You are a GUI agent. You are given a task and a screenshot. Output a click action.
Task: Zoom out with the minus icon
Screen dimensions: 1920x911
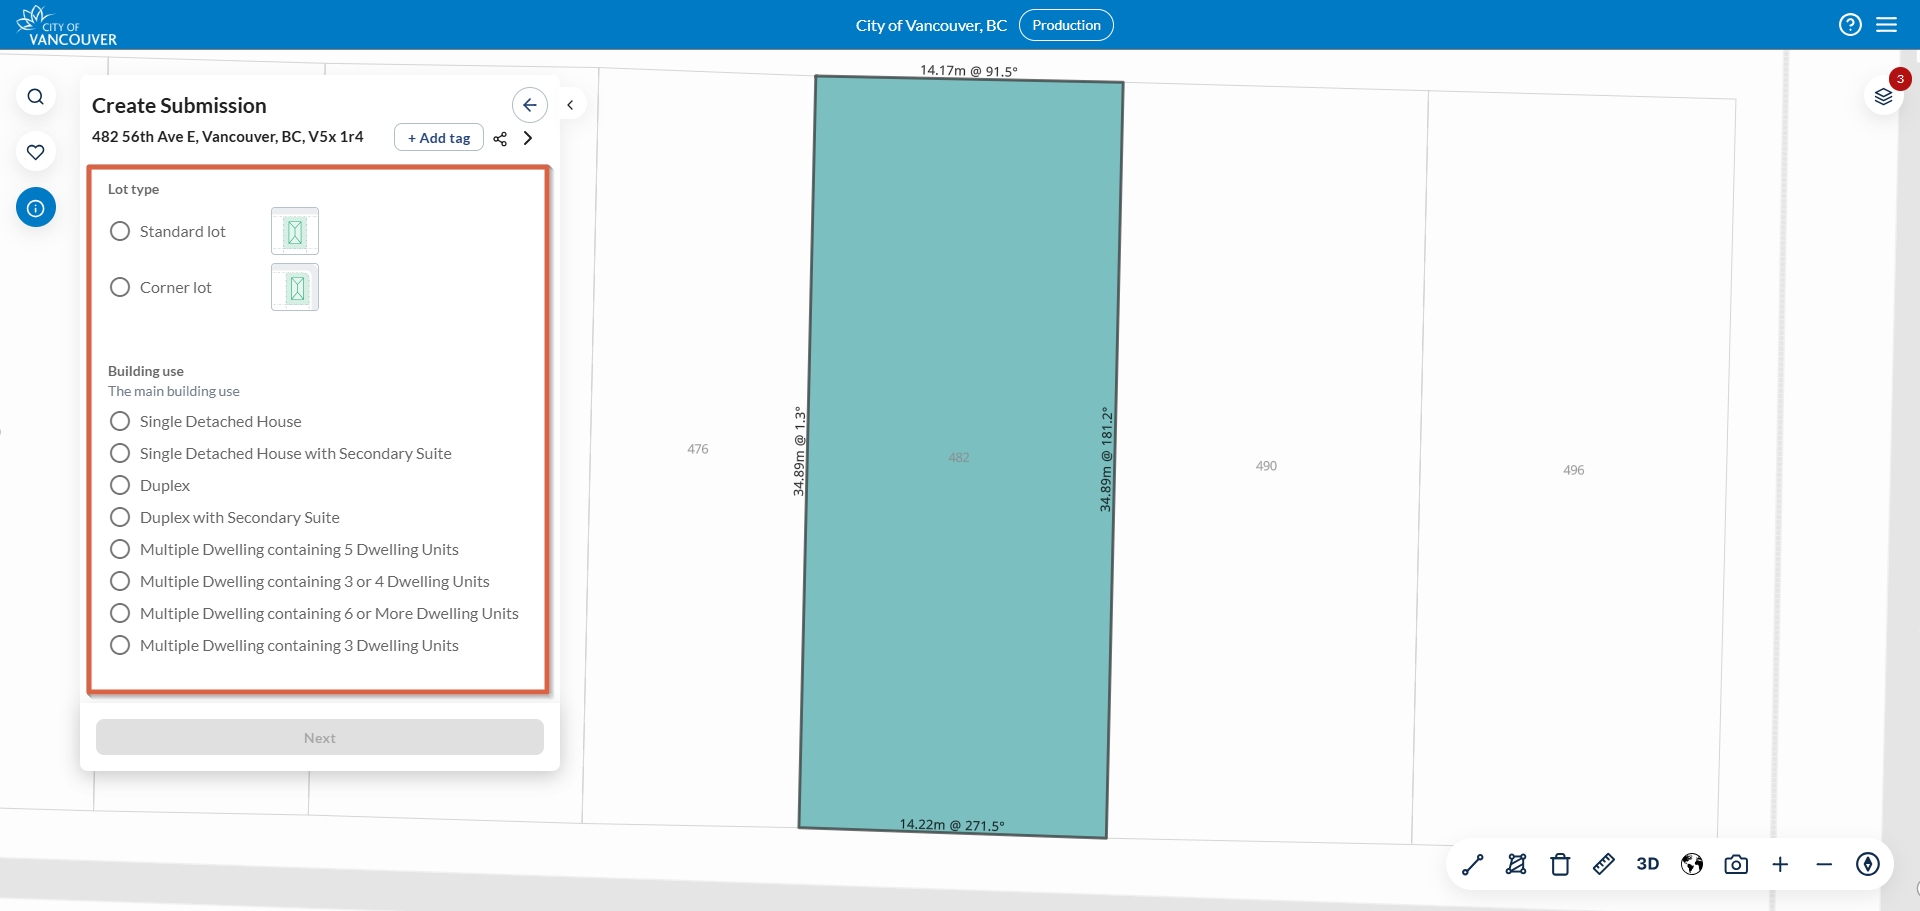tap(1824, 865)
